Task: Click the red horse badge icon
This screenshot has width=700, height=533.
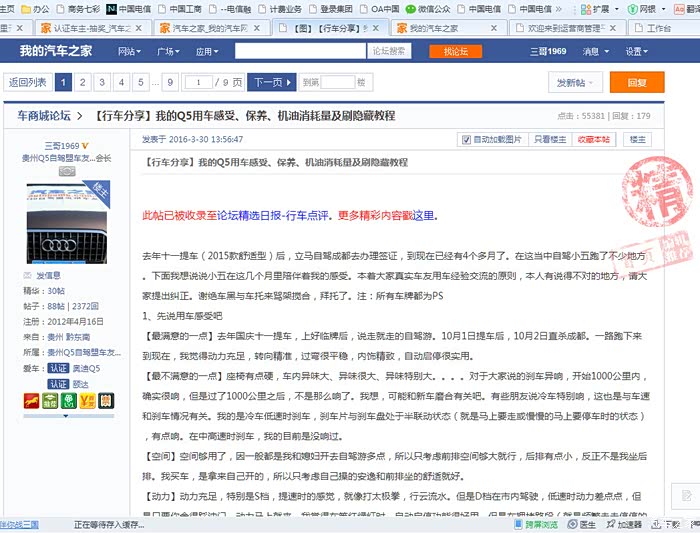Action: pyautogui.click(x=32, y=401)
